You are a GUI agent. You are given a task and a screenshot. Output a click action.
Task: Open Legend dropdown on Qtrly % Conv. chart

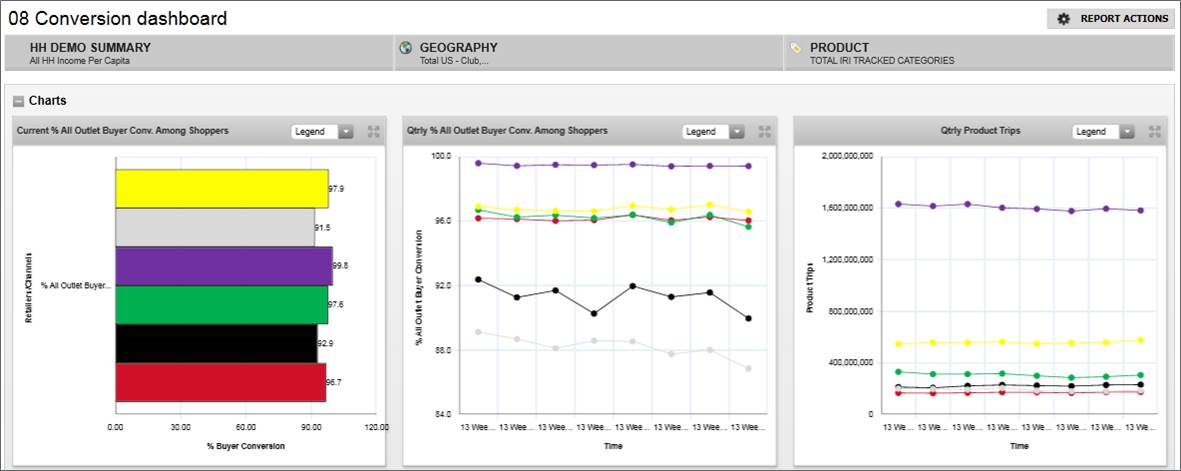point(736,131)
